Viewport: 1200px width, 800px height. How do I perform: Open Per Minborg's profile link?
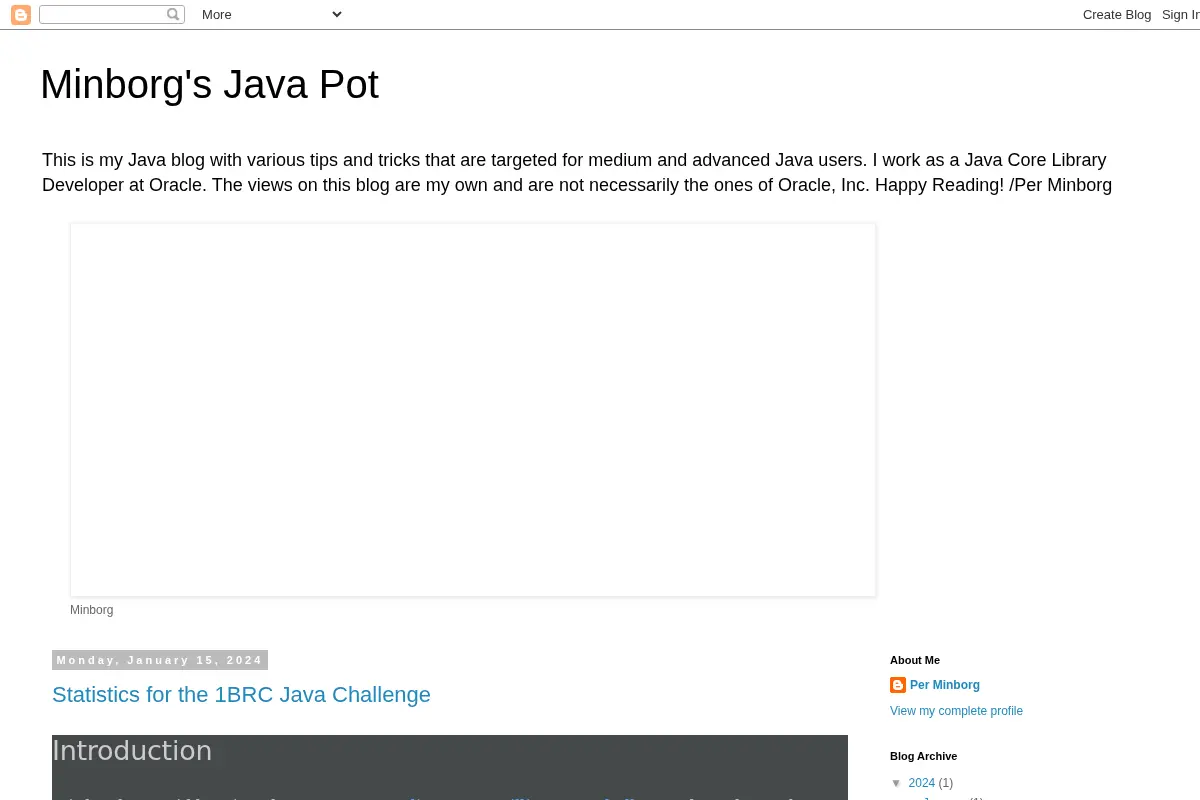pos(945,685)
